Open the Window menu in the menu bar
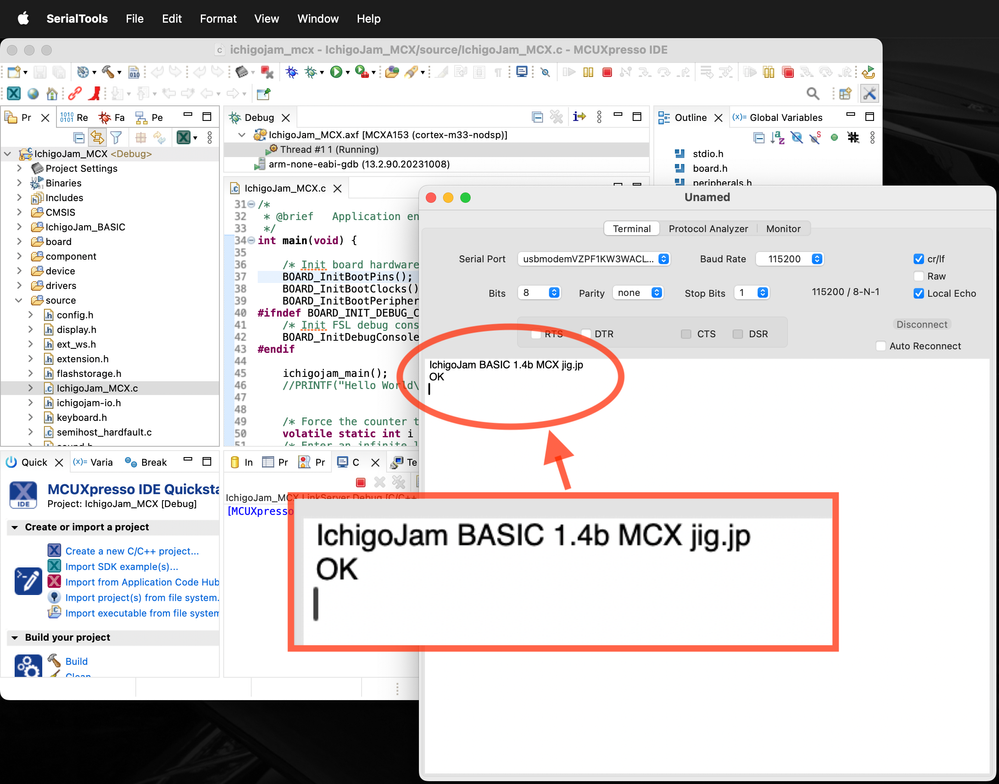 pyautogui.click(x=318, y=18)
